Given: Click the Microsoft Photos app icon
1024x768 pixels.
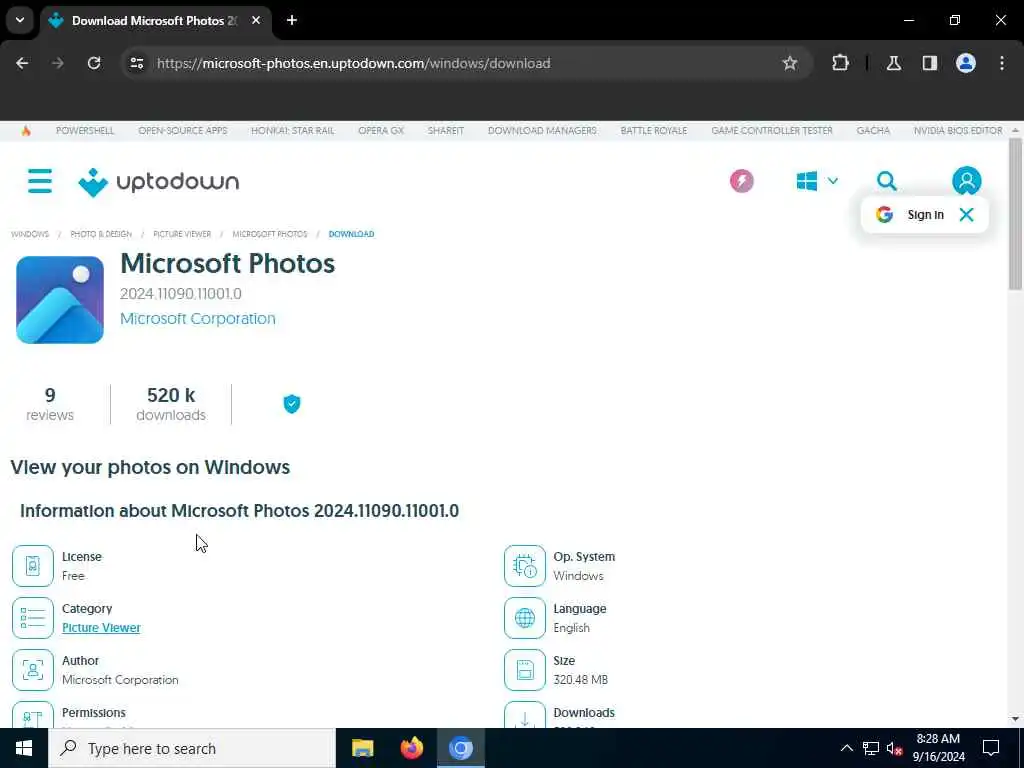Looking at the screenshot, I should (x=60, y=300).
